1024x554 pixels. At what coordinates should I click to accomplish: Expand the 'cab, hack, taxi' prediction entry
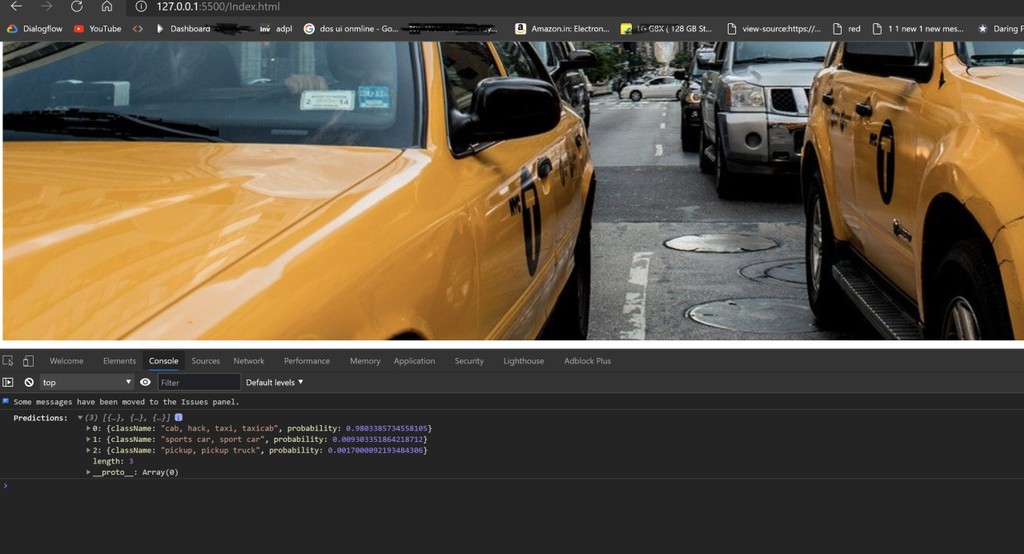tap(89, 429)
